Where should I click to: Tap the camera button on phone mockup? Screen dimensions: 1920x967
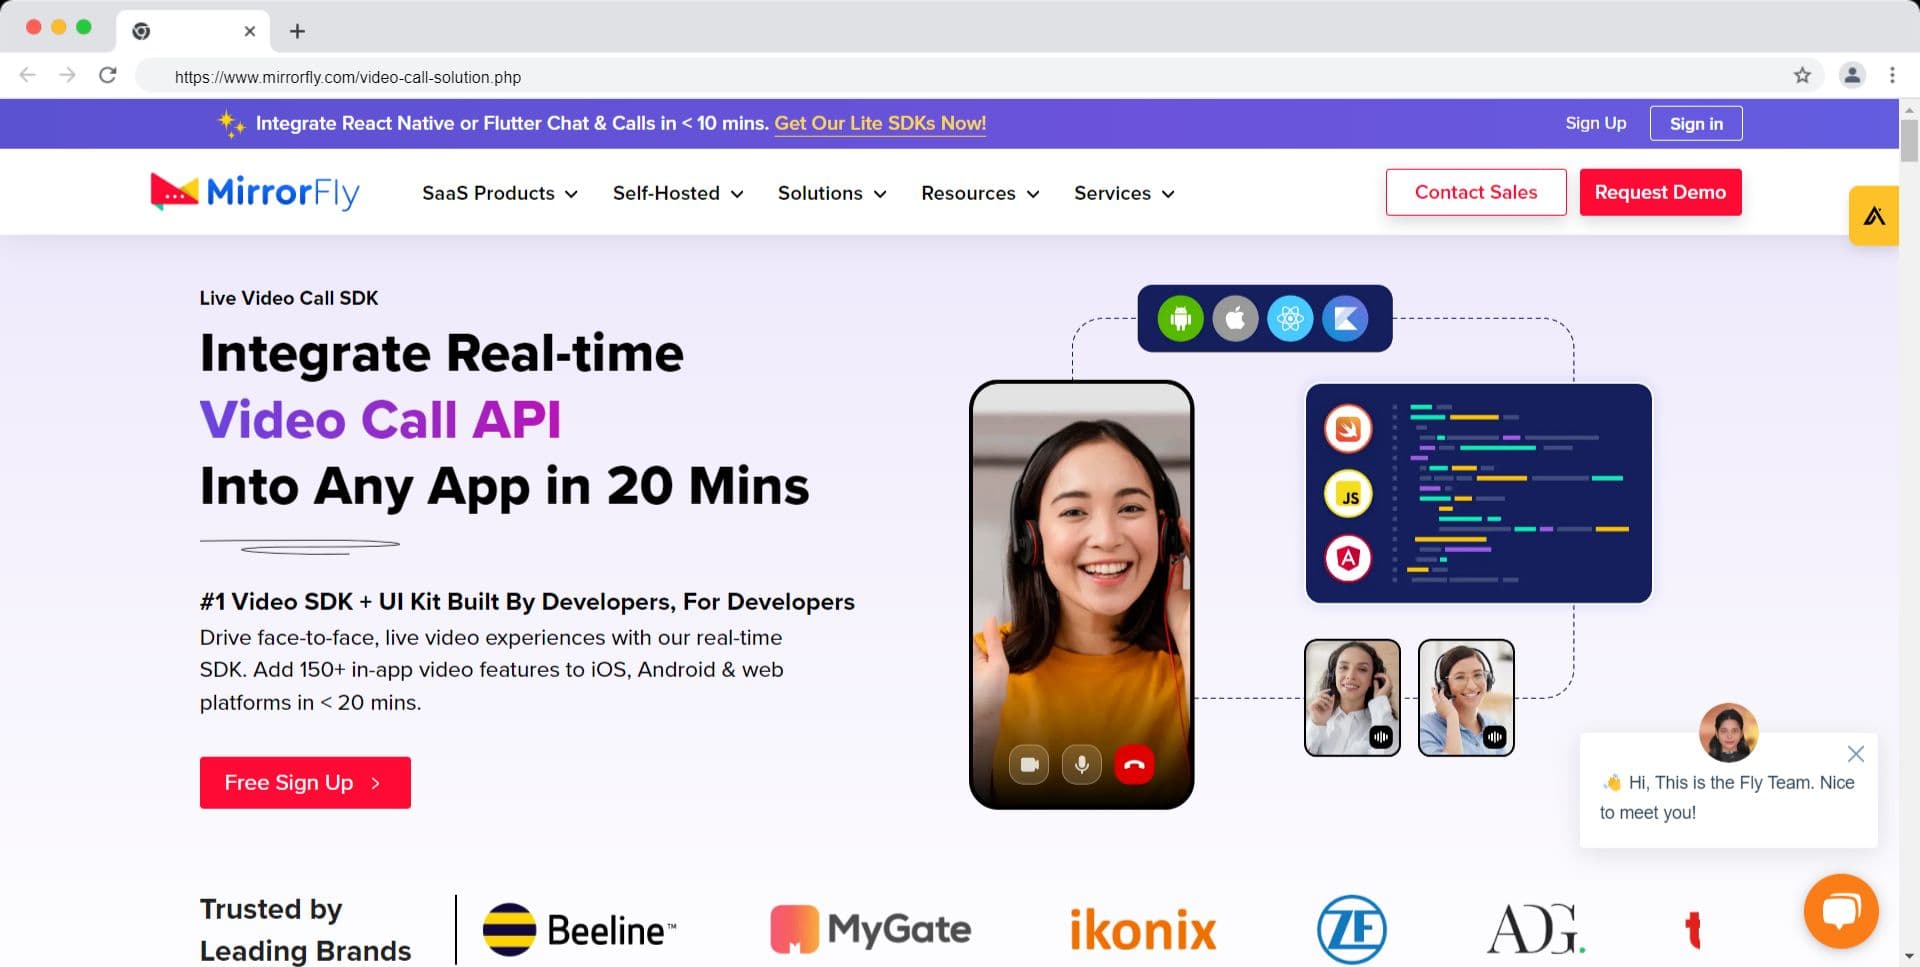coord(1029,765)
